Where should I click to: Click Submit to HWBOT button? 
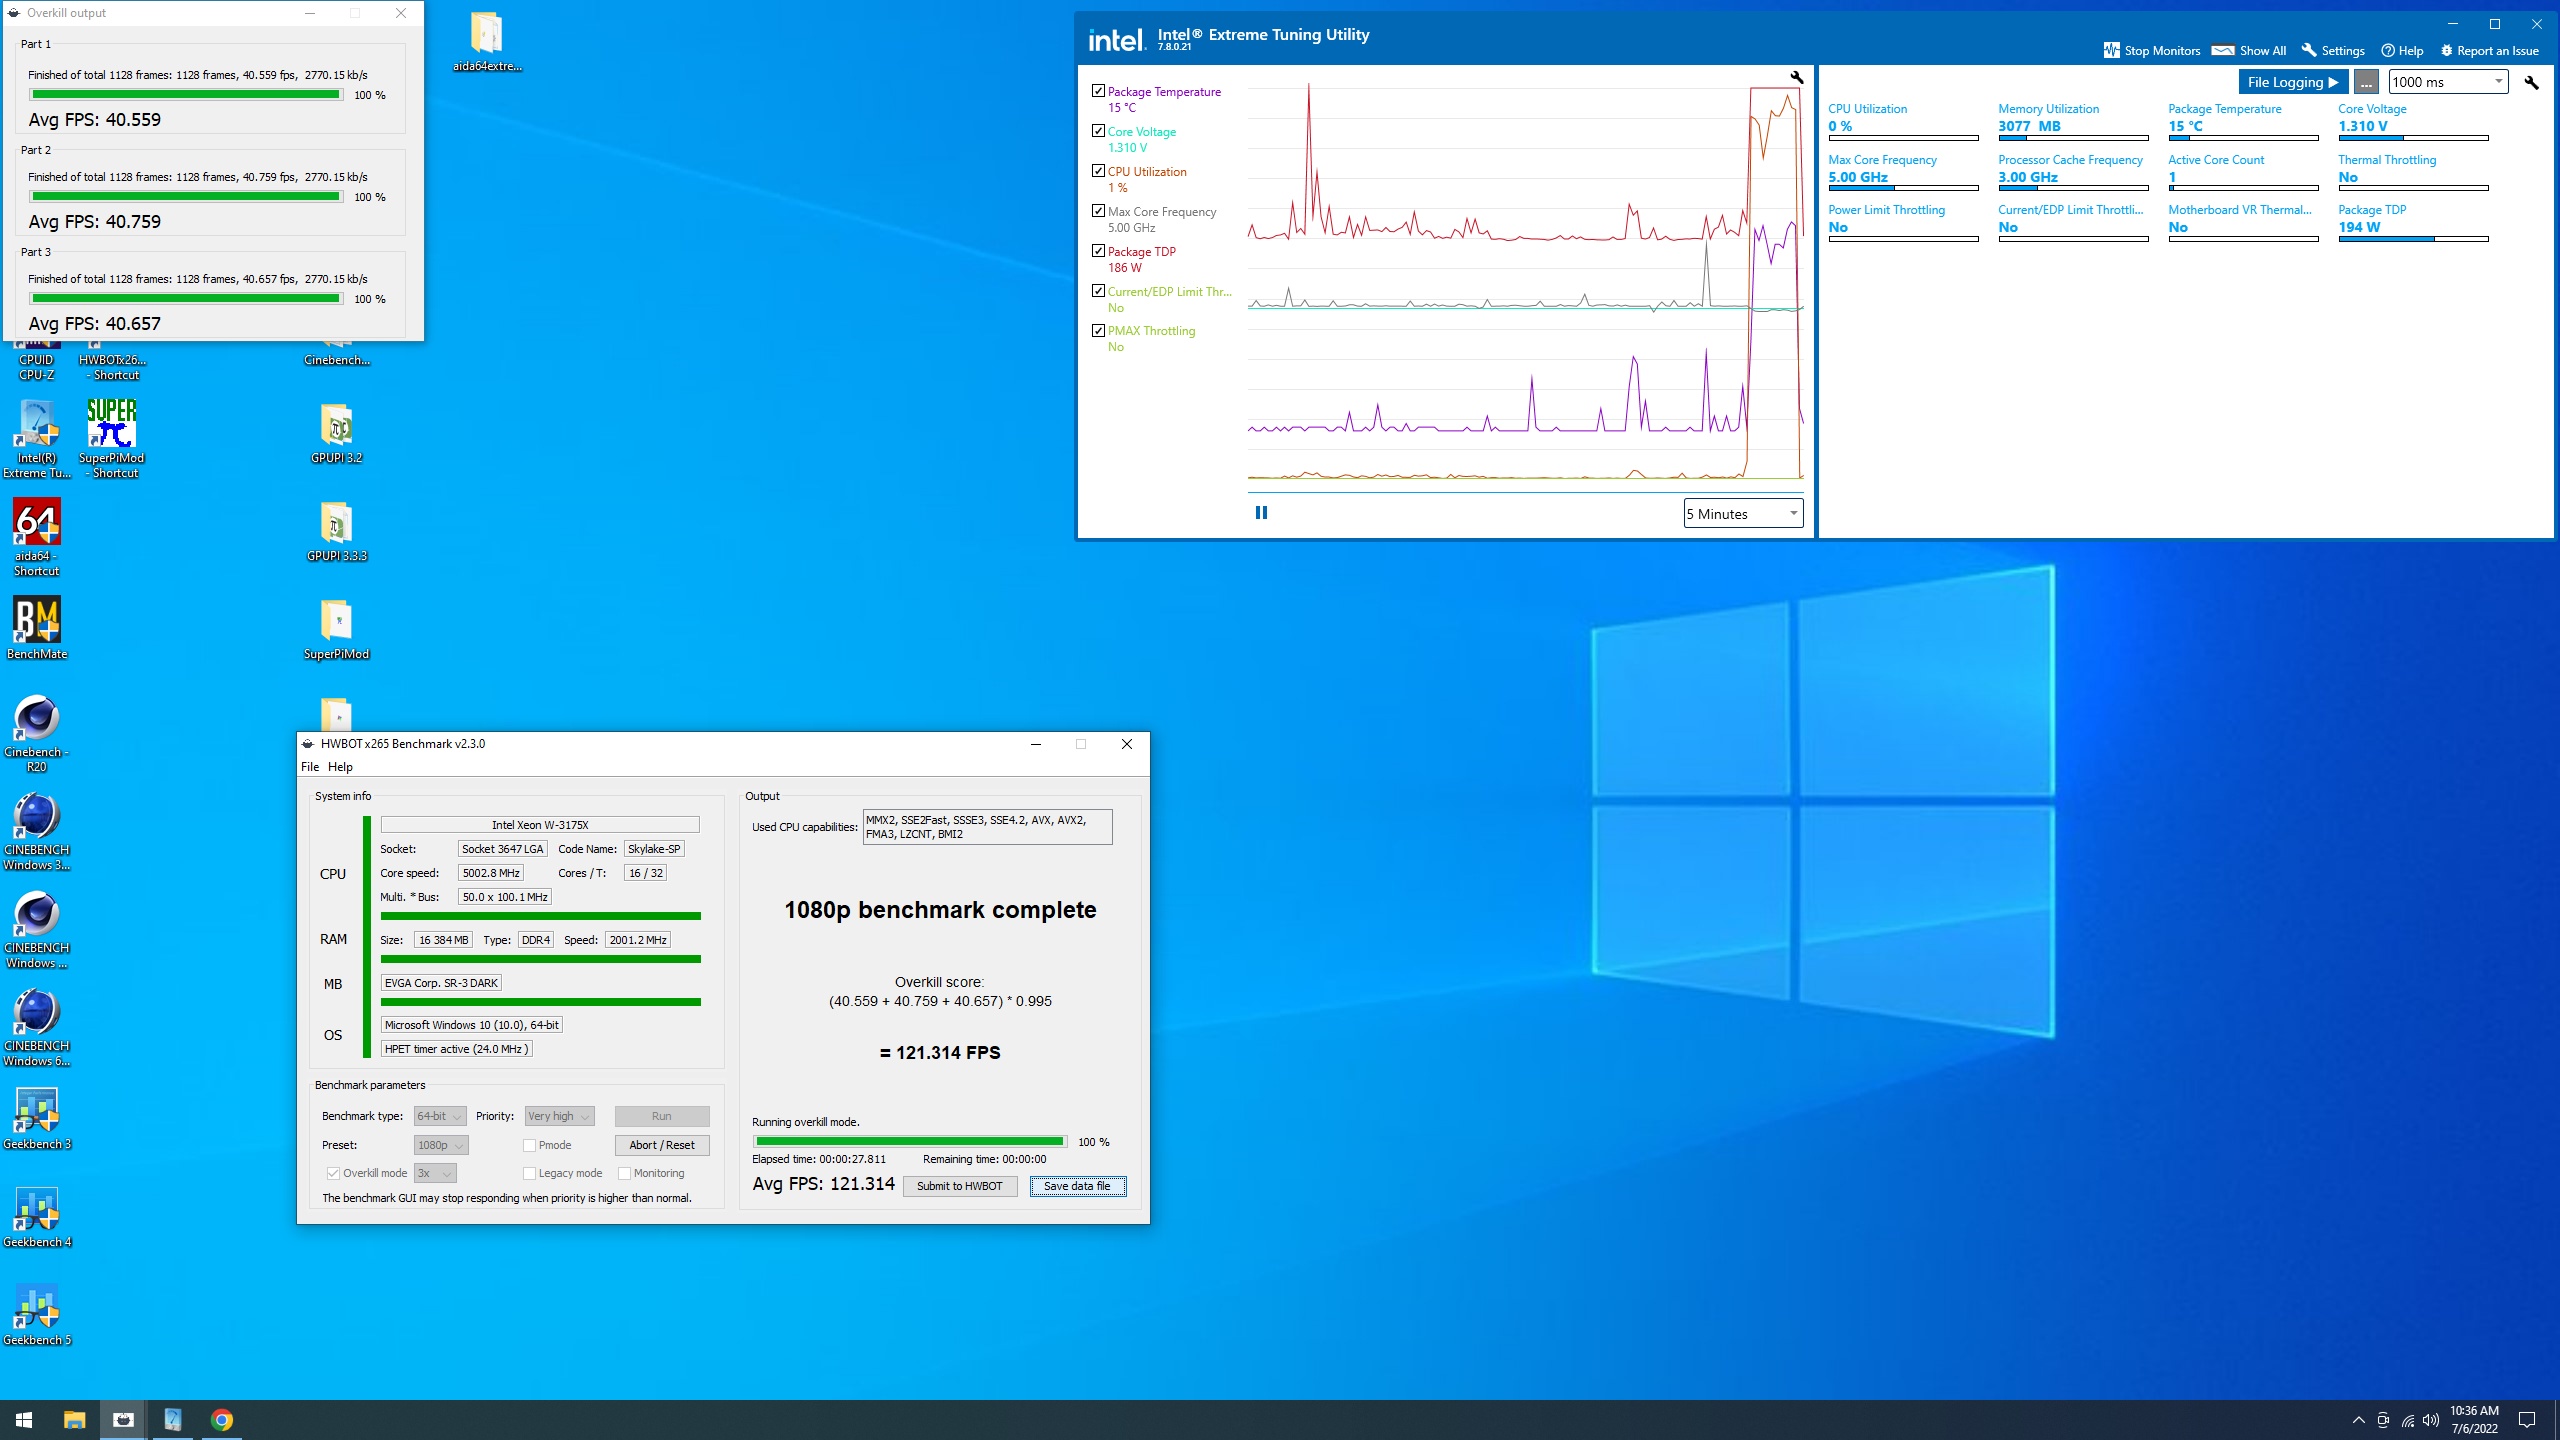coord(960,1186)
